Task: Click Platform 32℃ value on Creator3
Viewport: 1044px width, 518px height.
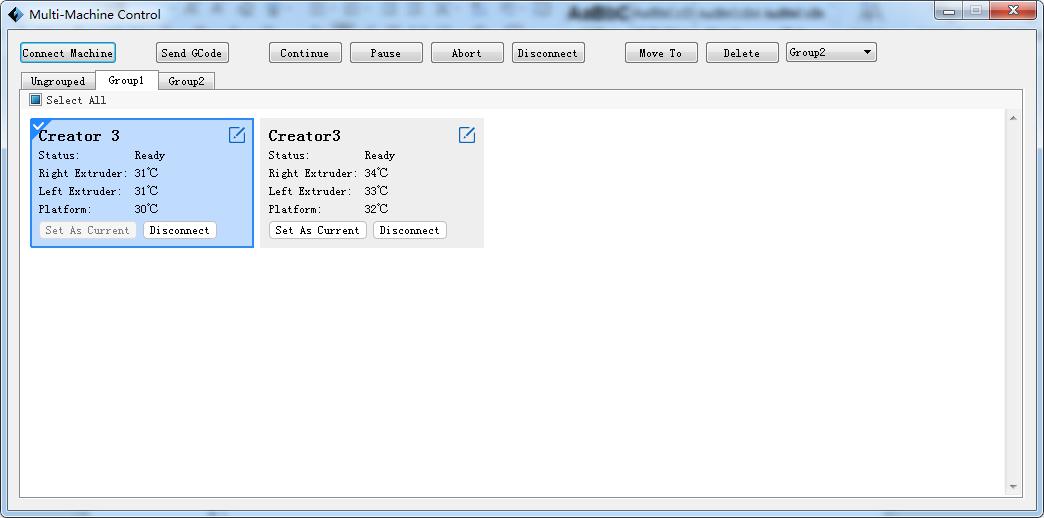Action: click(x=376, y=209)
